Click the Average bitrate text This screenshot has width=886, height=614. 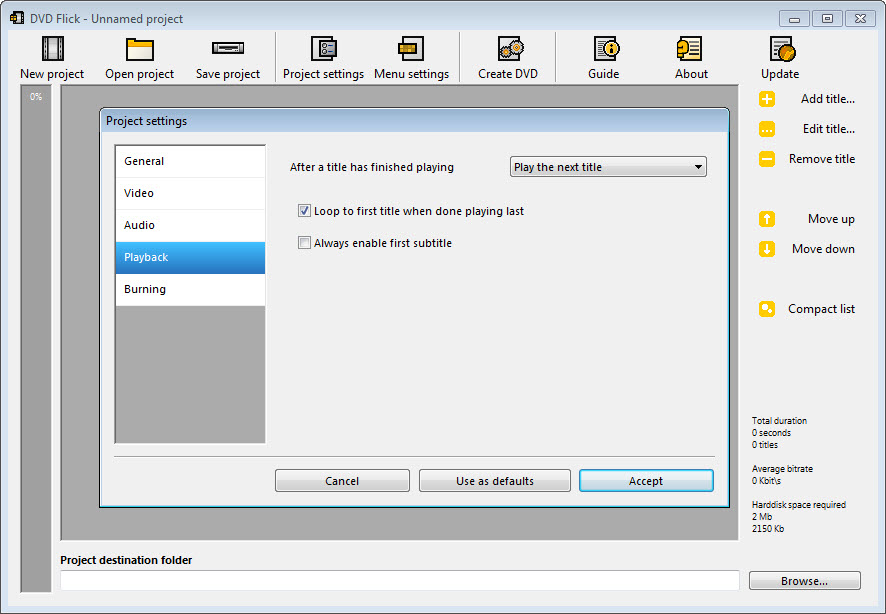pyautogui.click(x=782, y=469)
